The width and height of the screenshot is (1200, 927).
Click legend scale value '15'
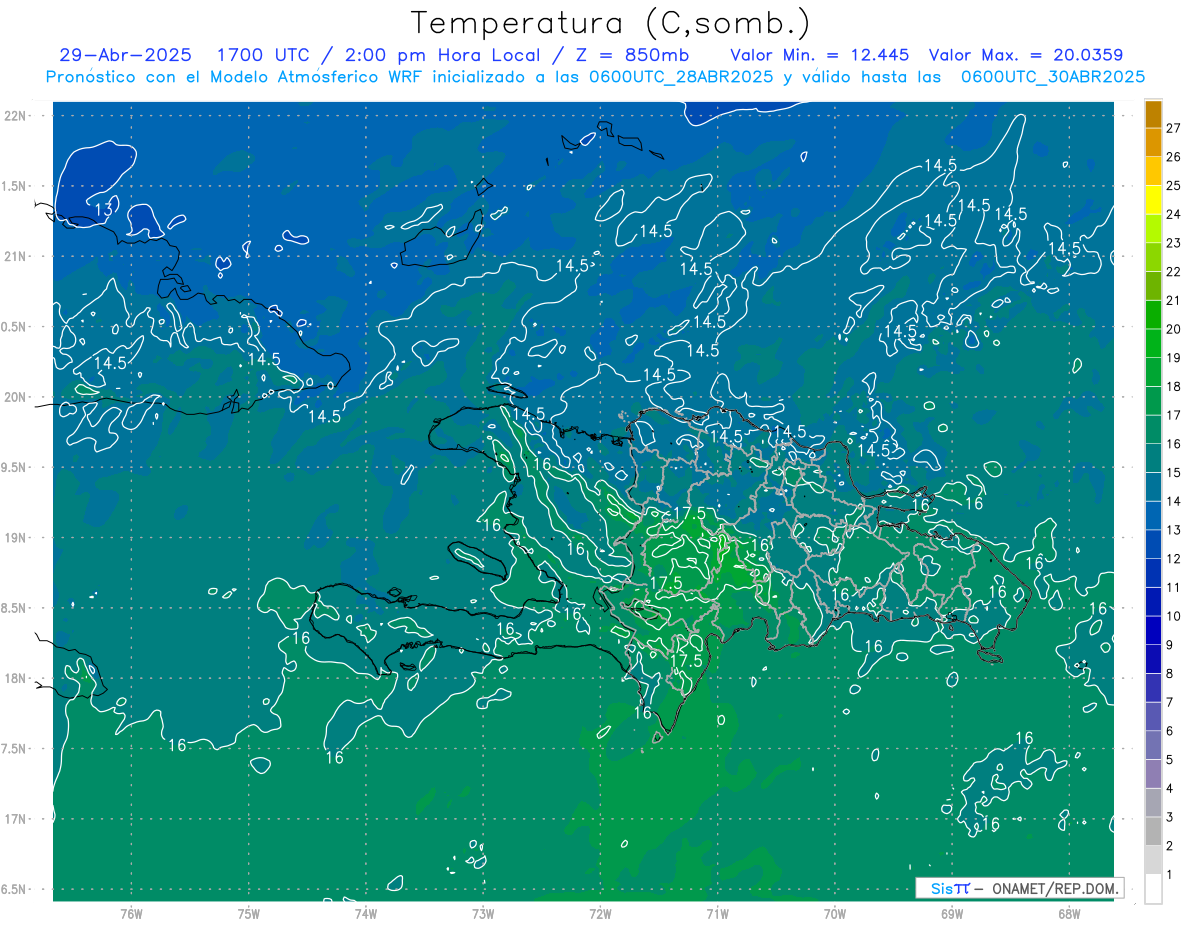(x=1173, y=473)
